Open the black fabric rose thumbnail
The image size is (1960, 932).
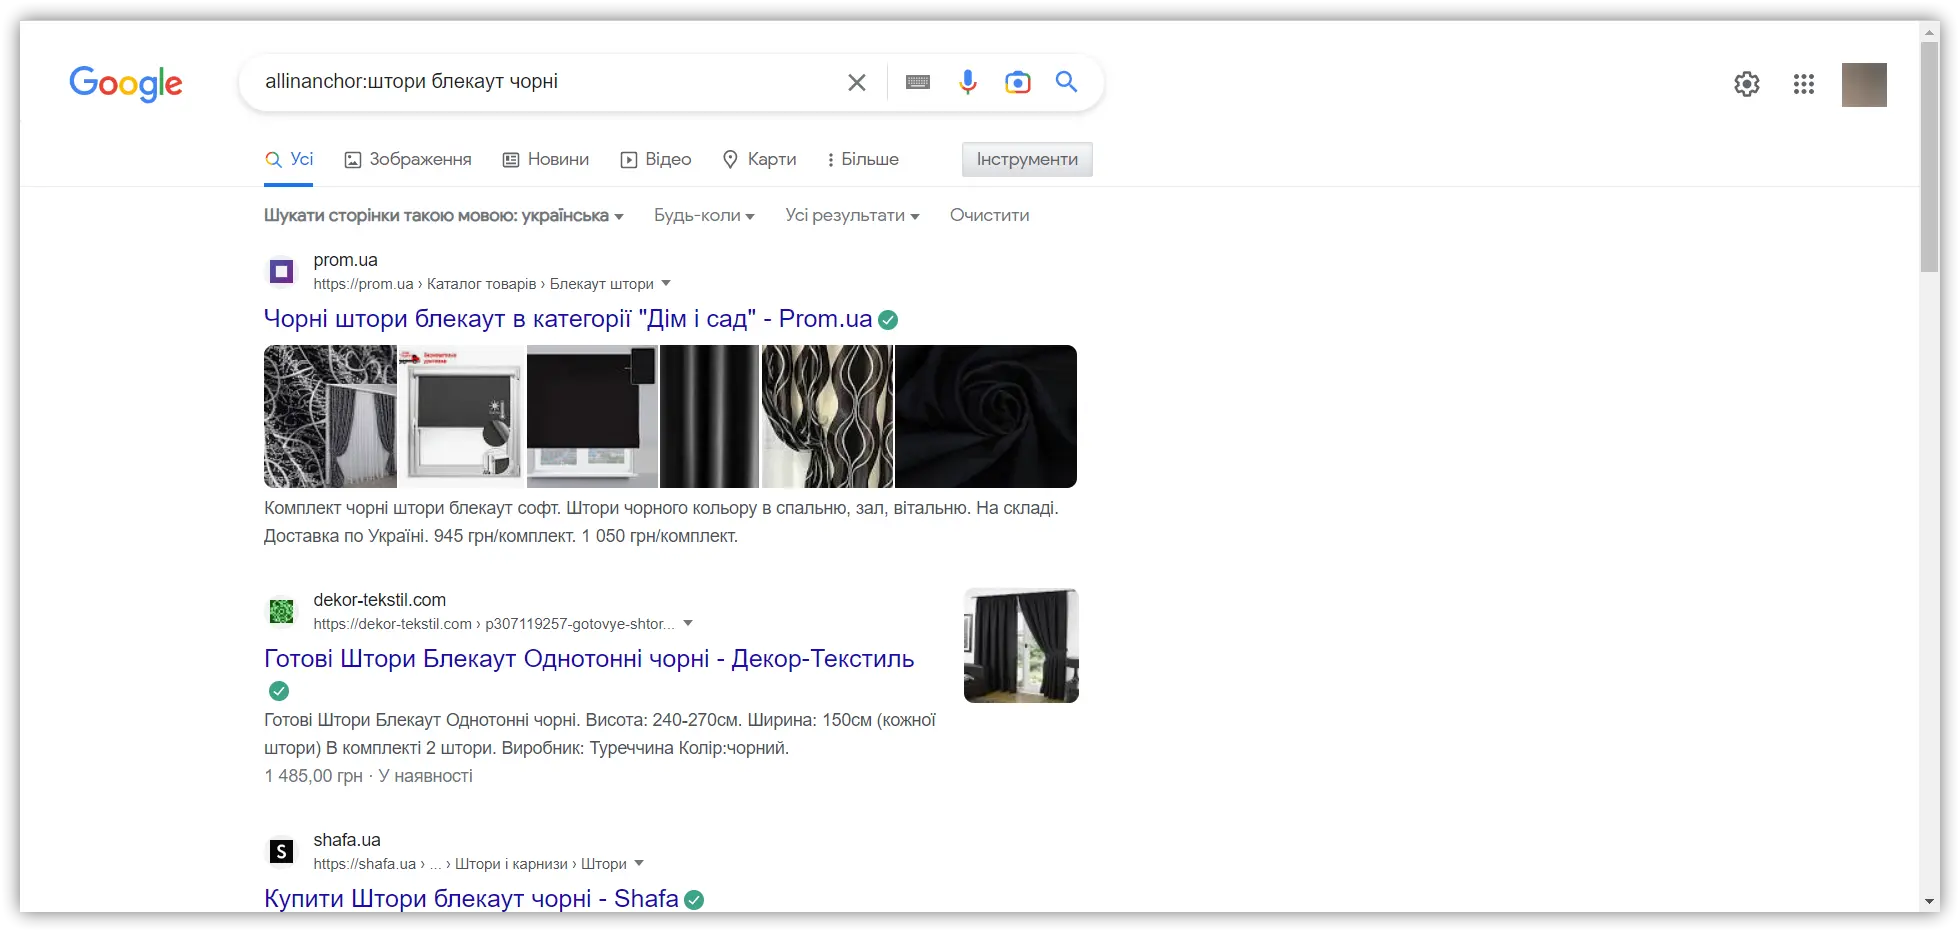pyautogui.click(x=986, y=416)
